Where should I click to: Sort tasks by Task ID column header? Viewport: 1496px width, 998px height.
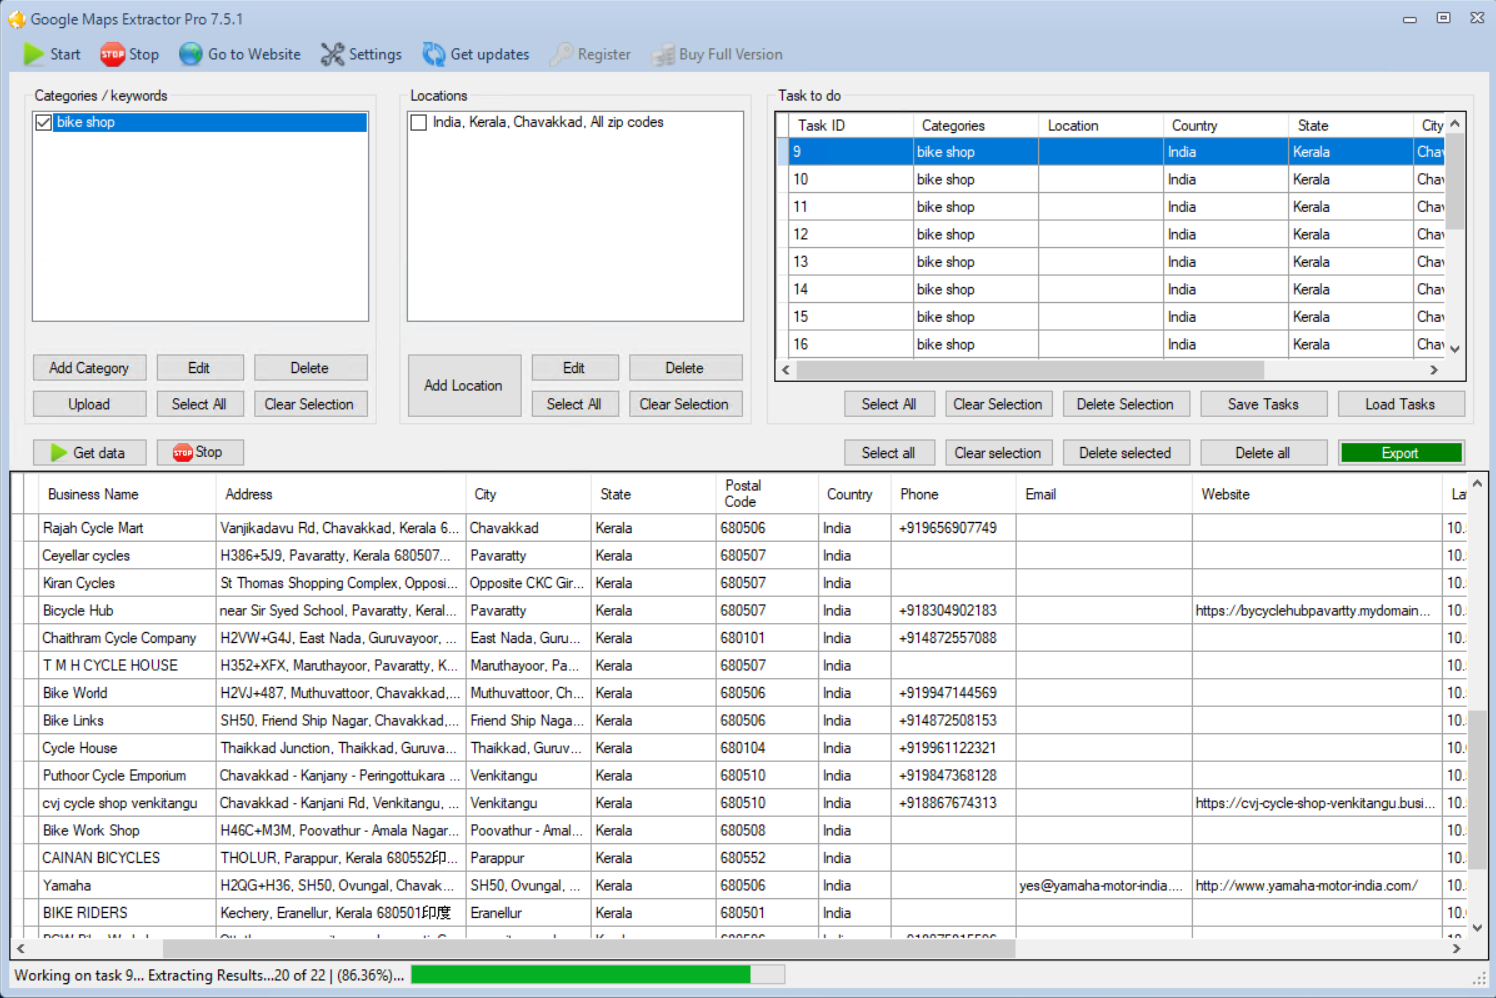(821, 125)
